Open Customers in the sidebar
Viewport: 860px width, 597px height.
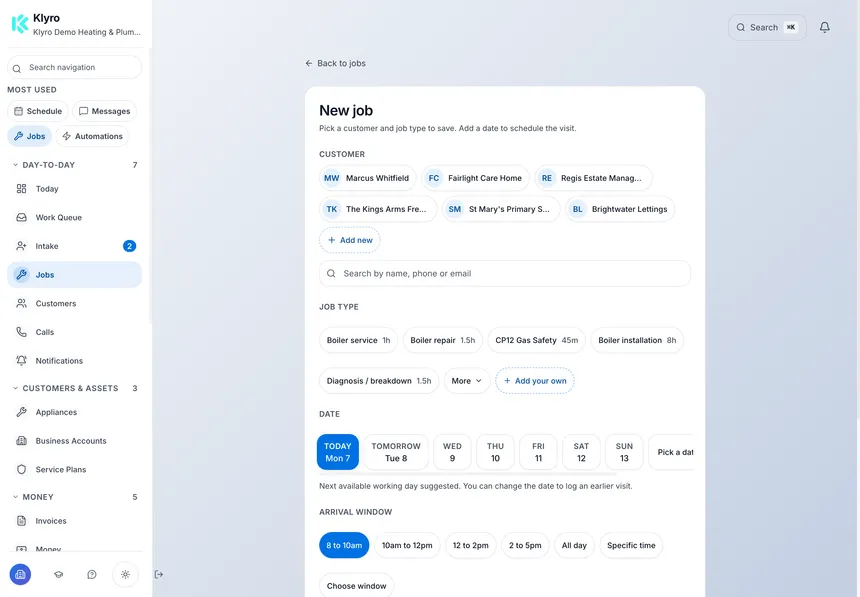click(75, 303)
